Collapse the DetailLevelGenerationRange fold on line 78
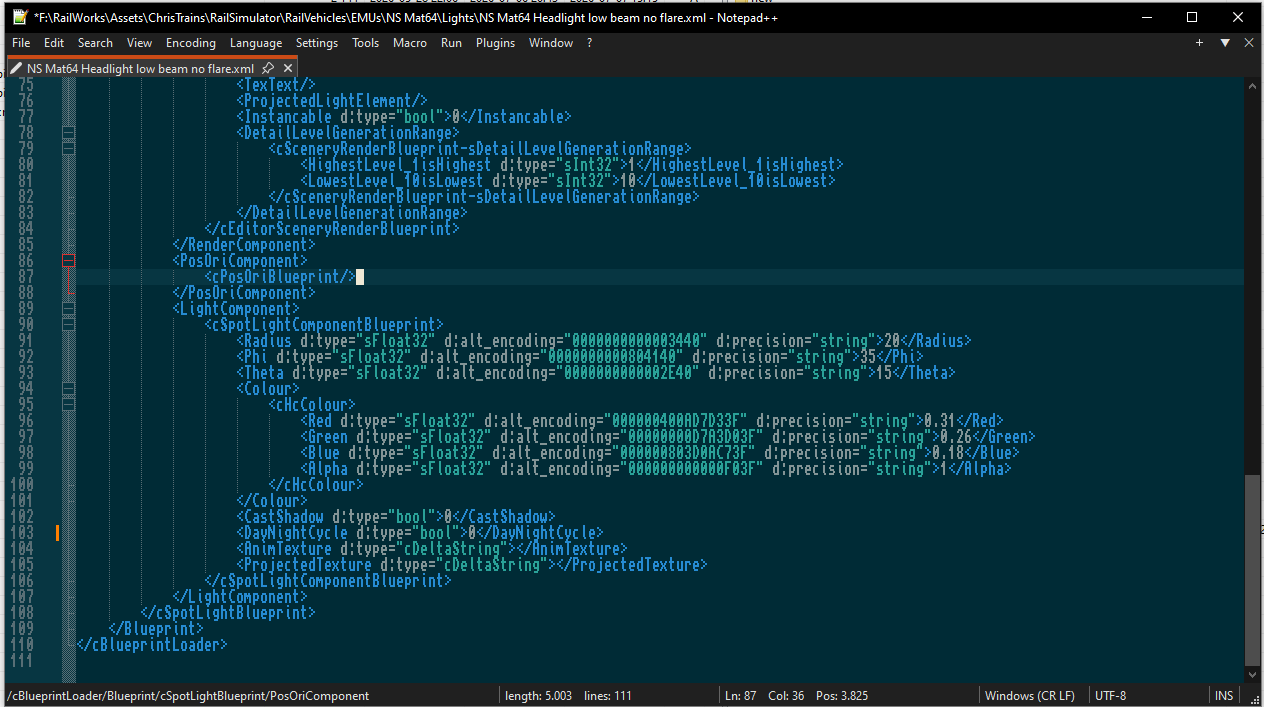This screenshot has width=1264, height=707. click(x=68, y=132)
